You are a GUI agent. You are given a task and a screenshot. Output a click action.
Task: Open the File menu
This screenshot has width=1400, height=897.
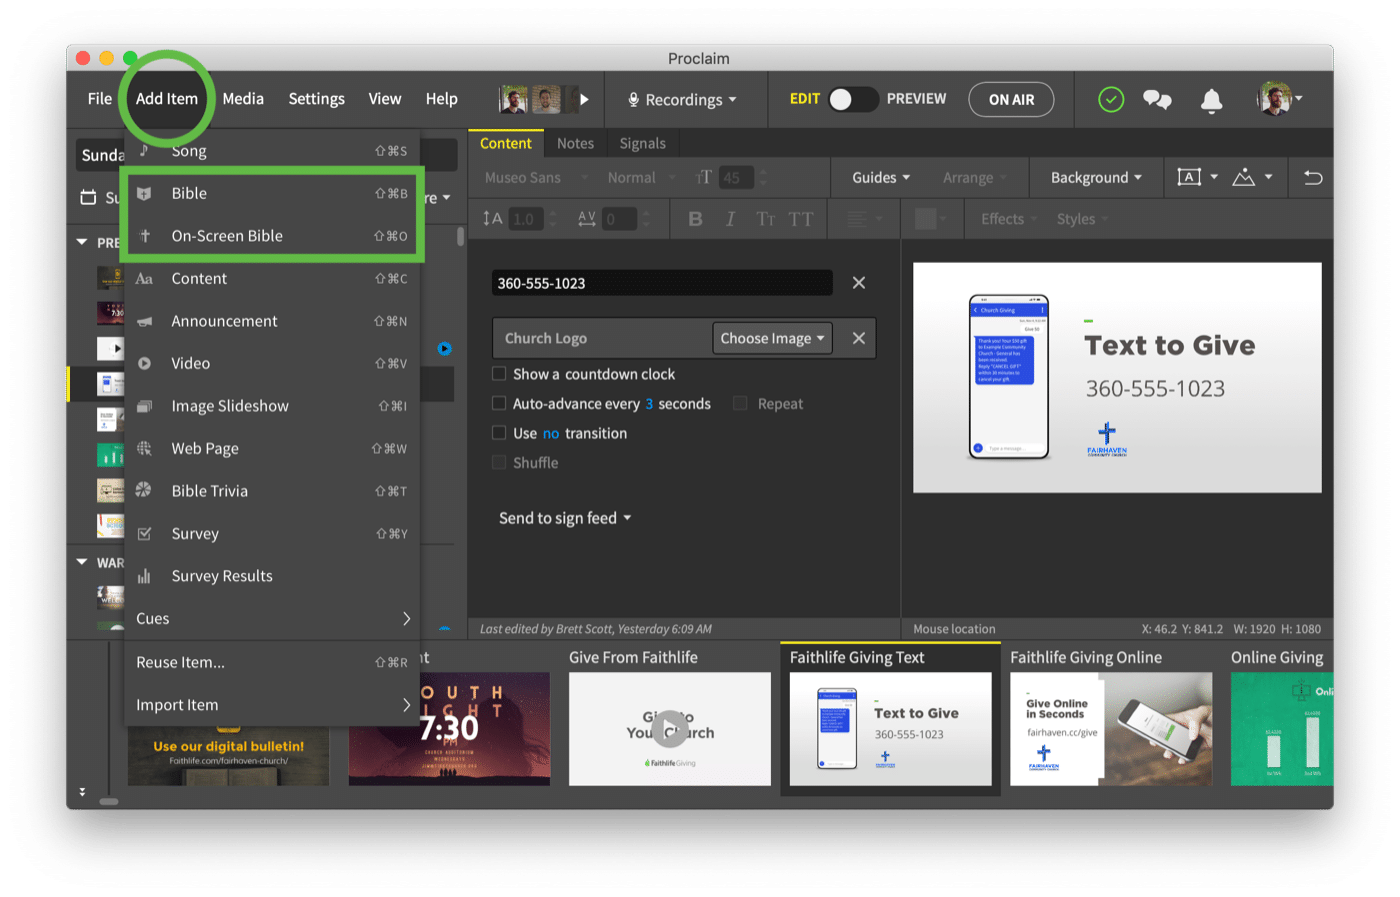[100, 99]
